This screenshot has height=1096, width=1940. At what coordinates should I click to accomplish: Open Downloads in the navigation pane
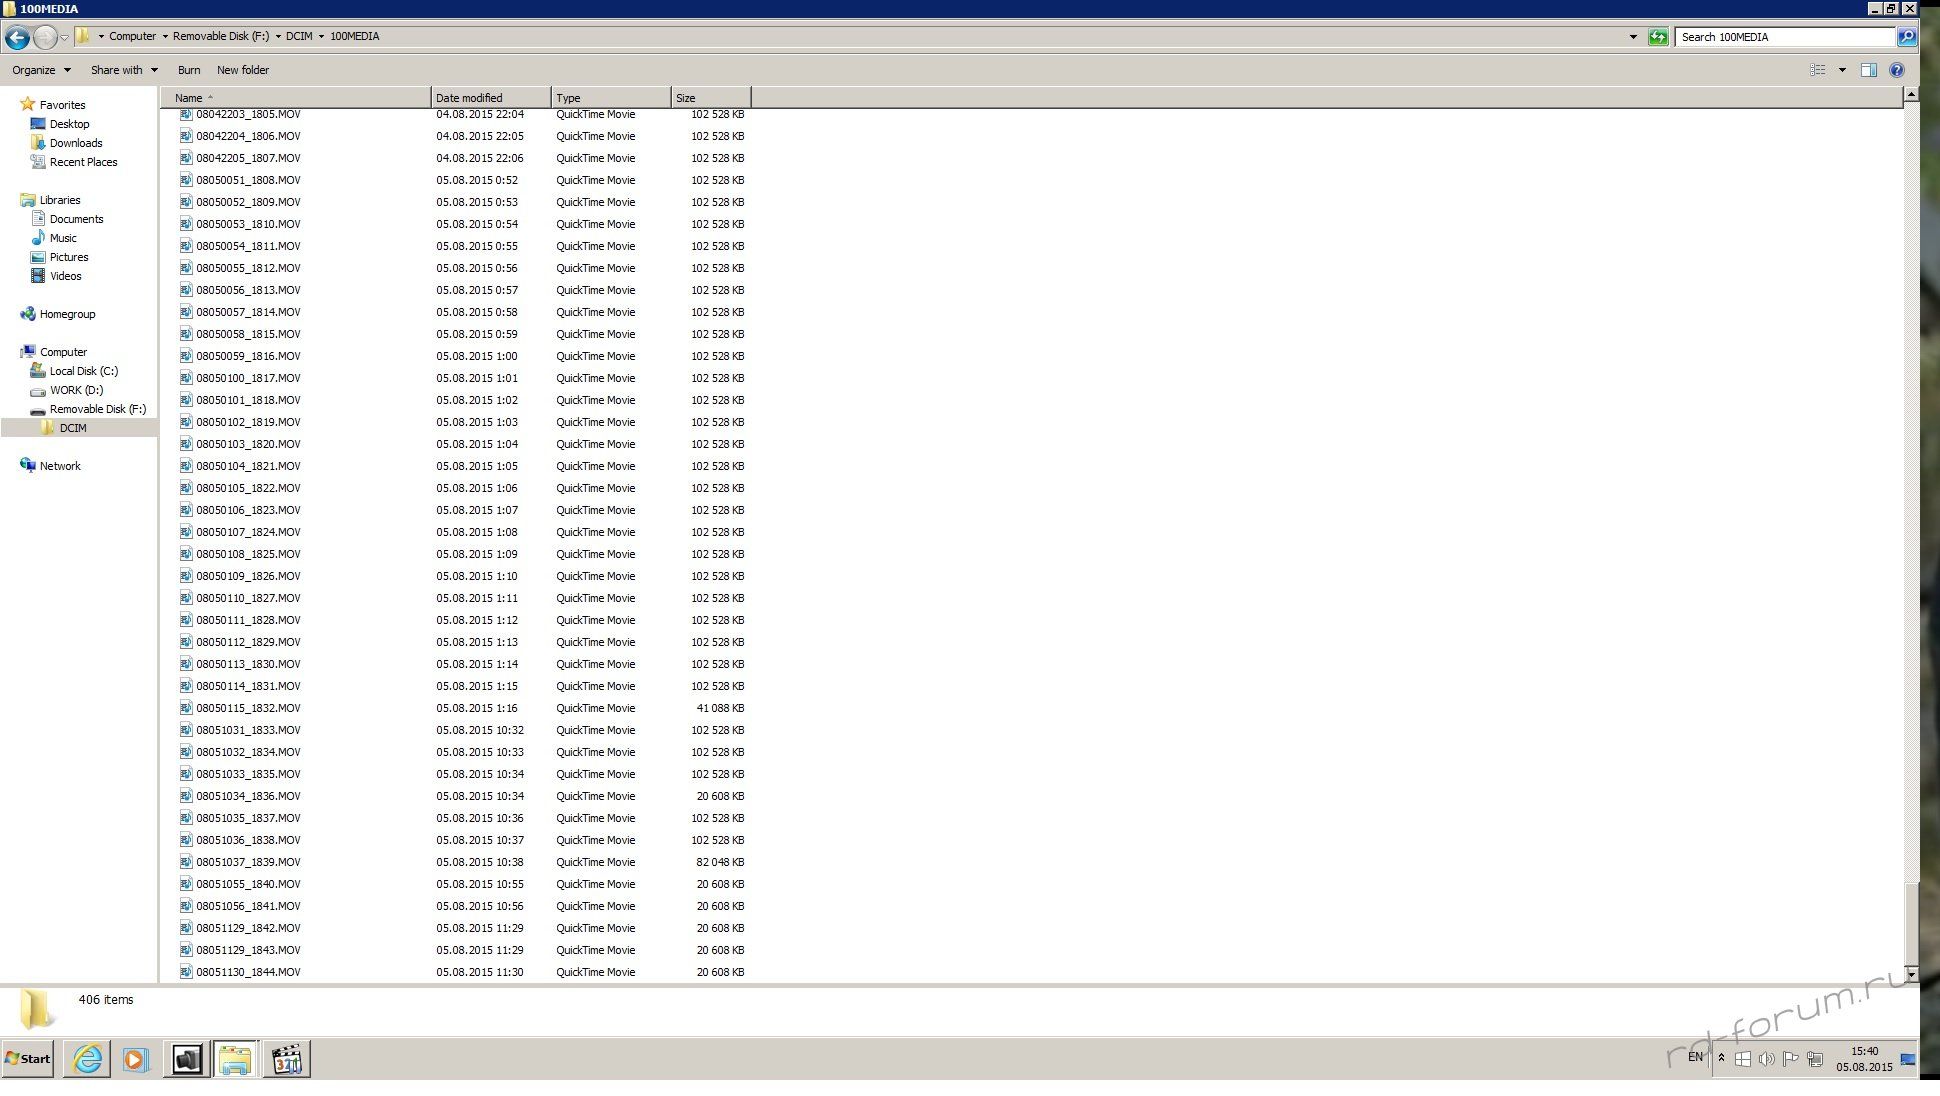click(x=66, y=143)
